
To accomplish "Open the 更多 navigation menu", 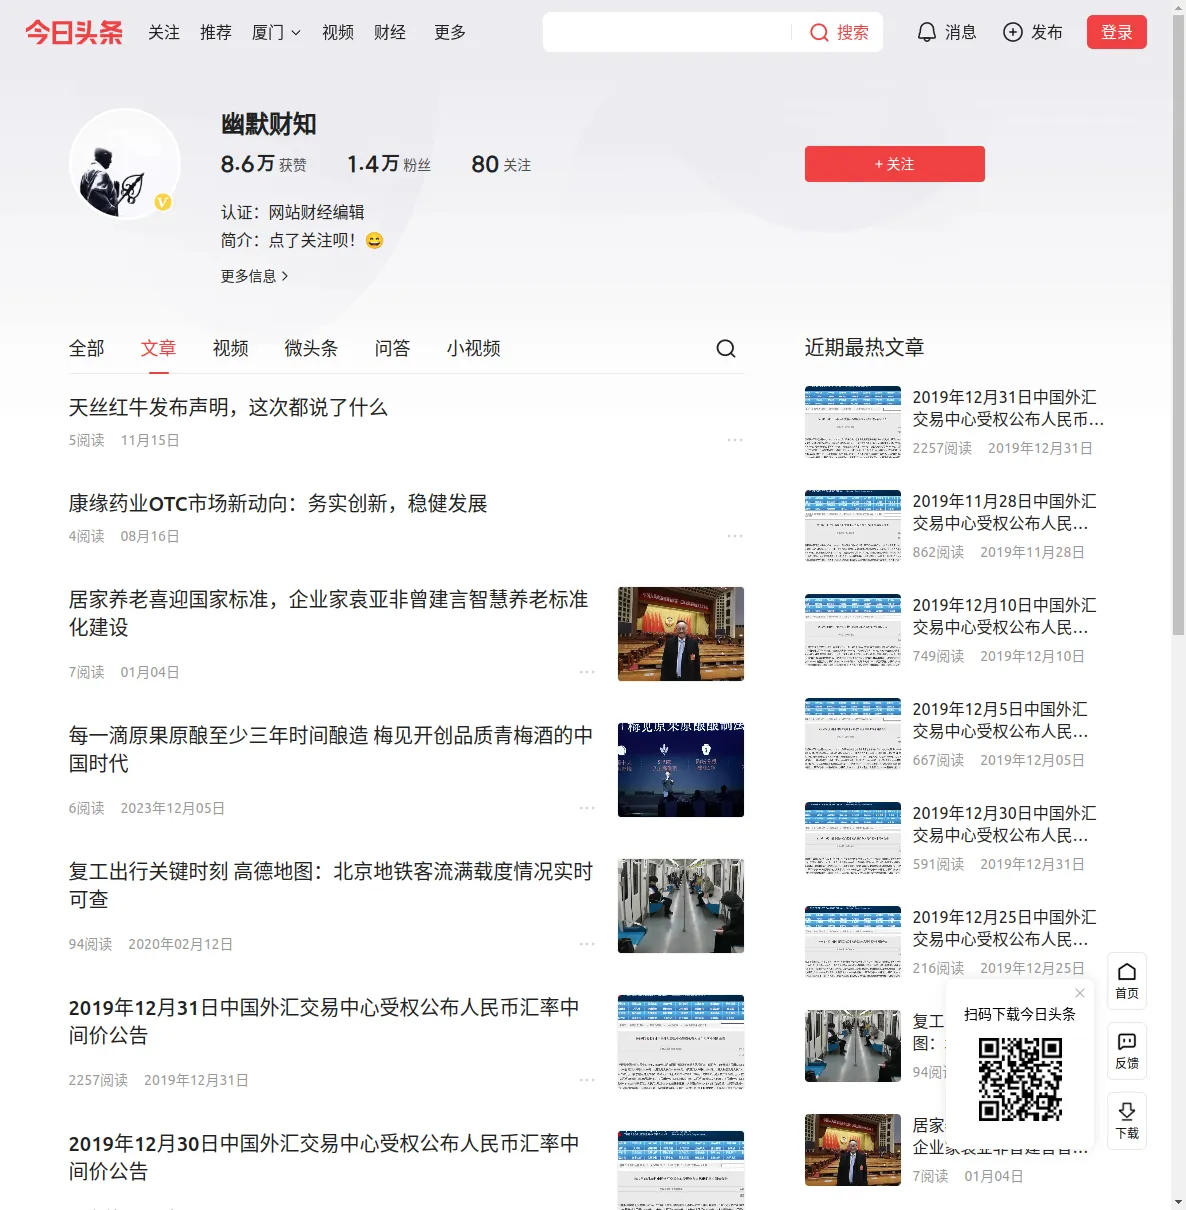I will pyautogui.click(x=450, y=33).
